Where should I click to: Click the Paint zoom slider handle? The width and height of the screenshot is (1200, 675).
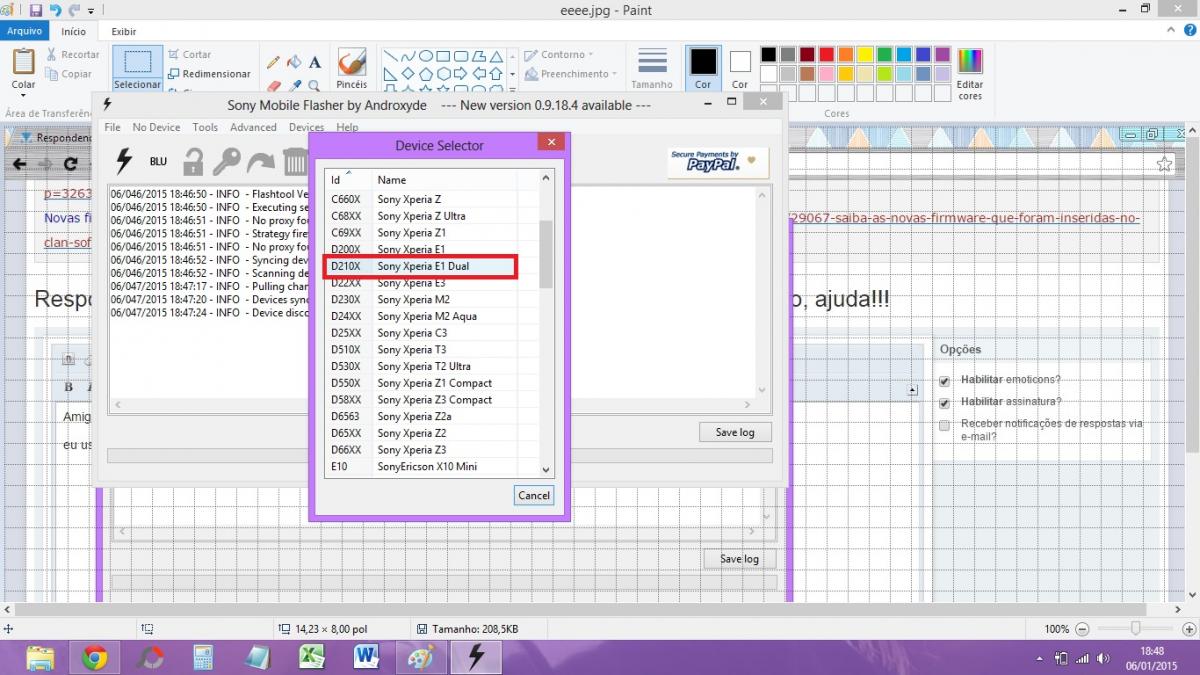[x=1136, y=628]
